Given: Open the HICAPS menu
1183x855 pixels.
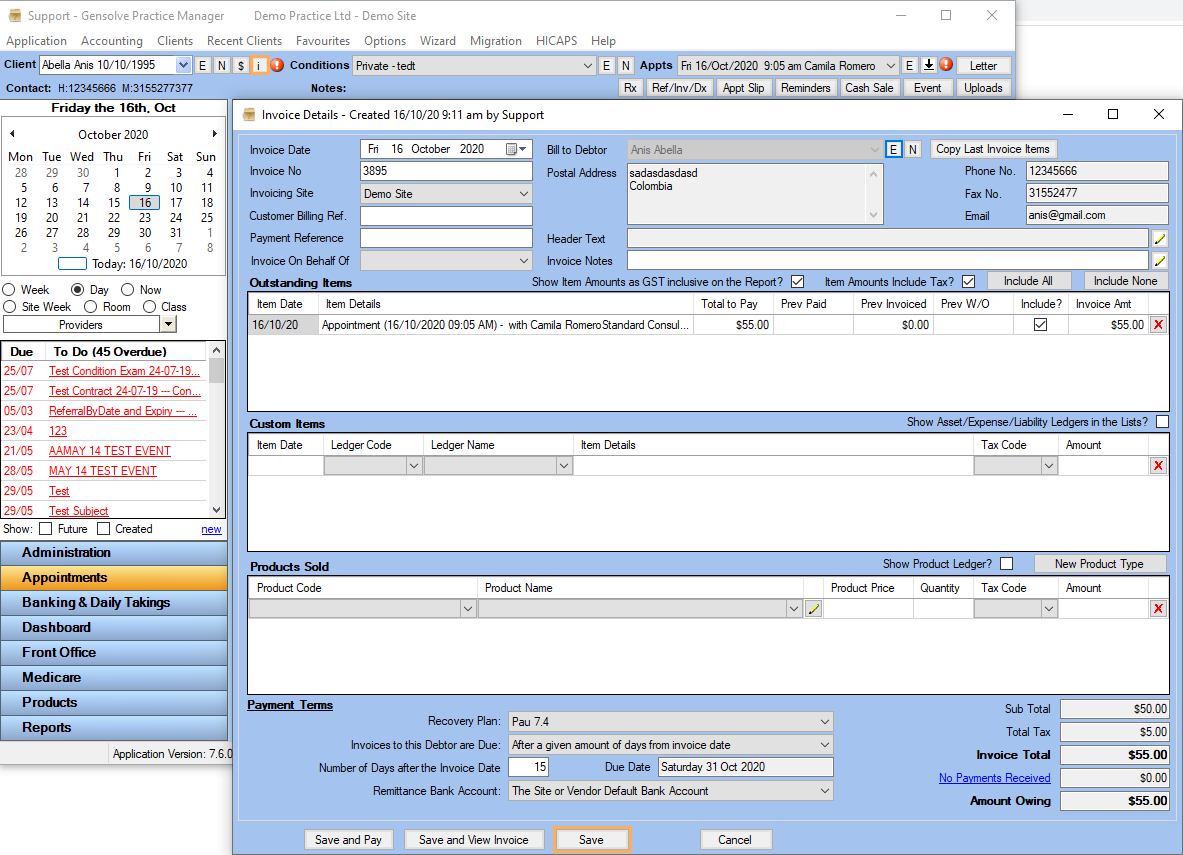Looking at the screenshot, I should click(556, 41).
